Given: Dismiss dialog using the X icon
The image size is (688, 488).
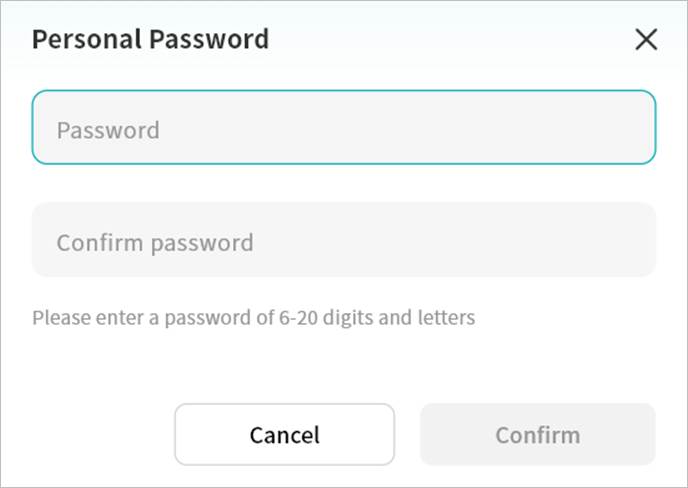Looking at the screenshot, I should (x=646, y=40).
